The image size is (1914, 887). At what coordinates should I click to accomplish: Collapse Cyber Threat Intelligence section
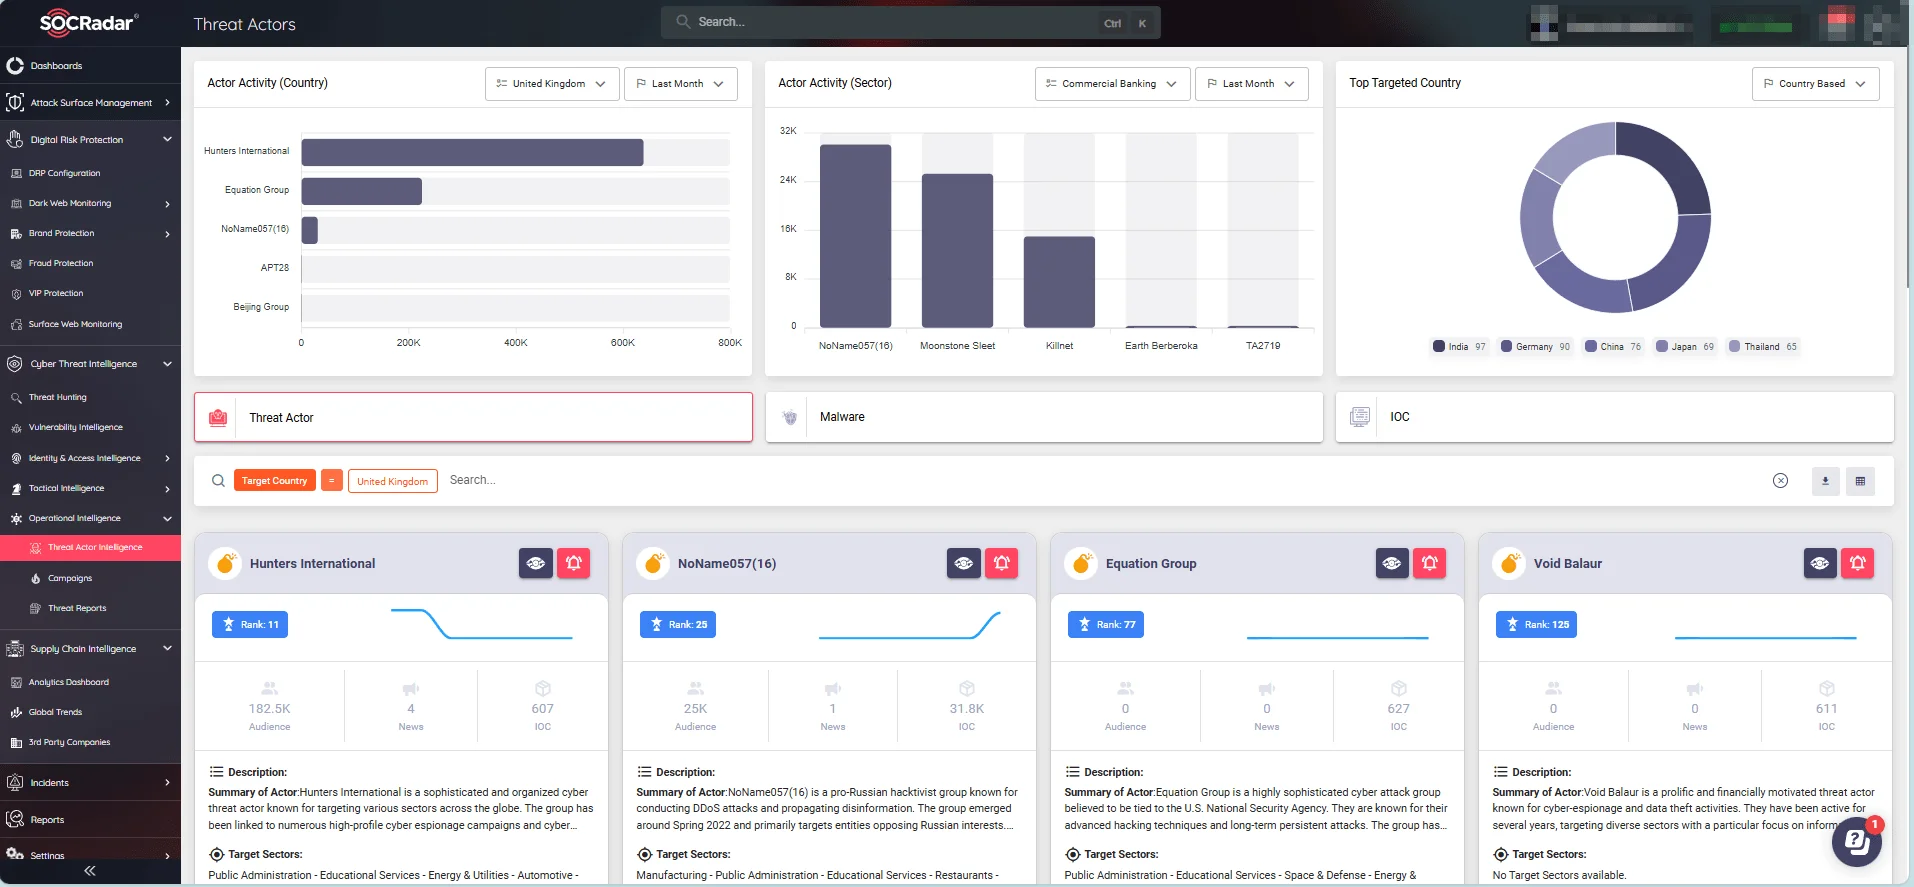pos(90,364)
